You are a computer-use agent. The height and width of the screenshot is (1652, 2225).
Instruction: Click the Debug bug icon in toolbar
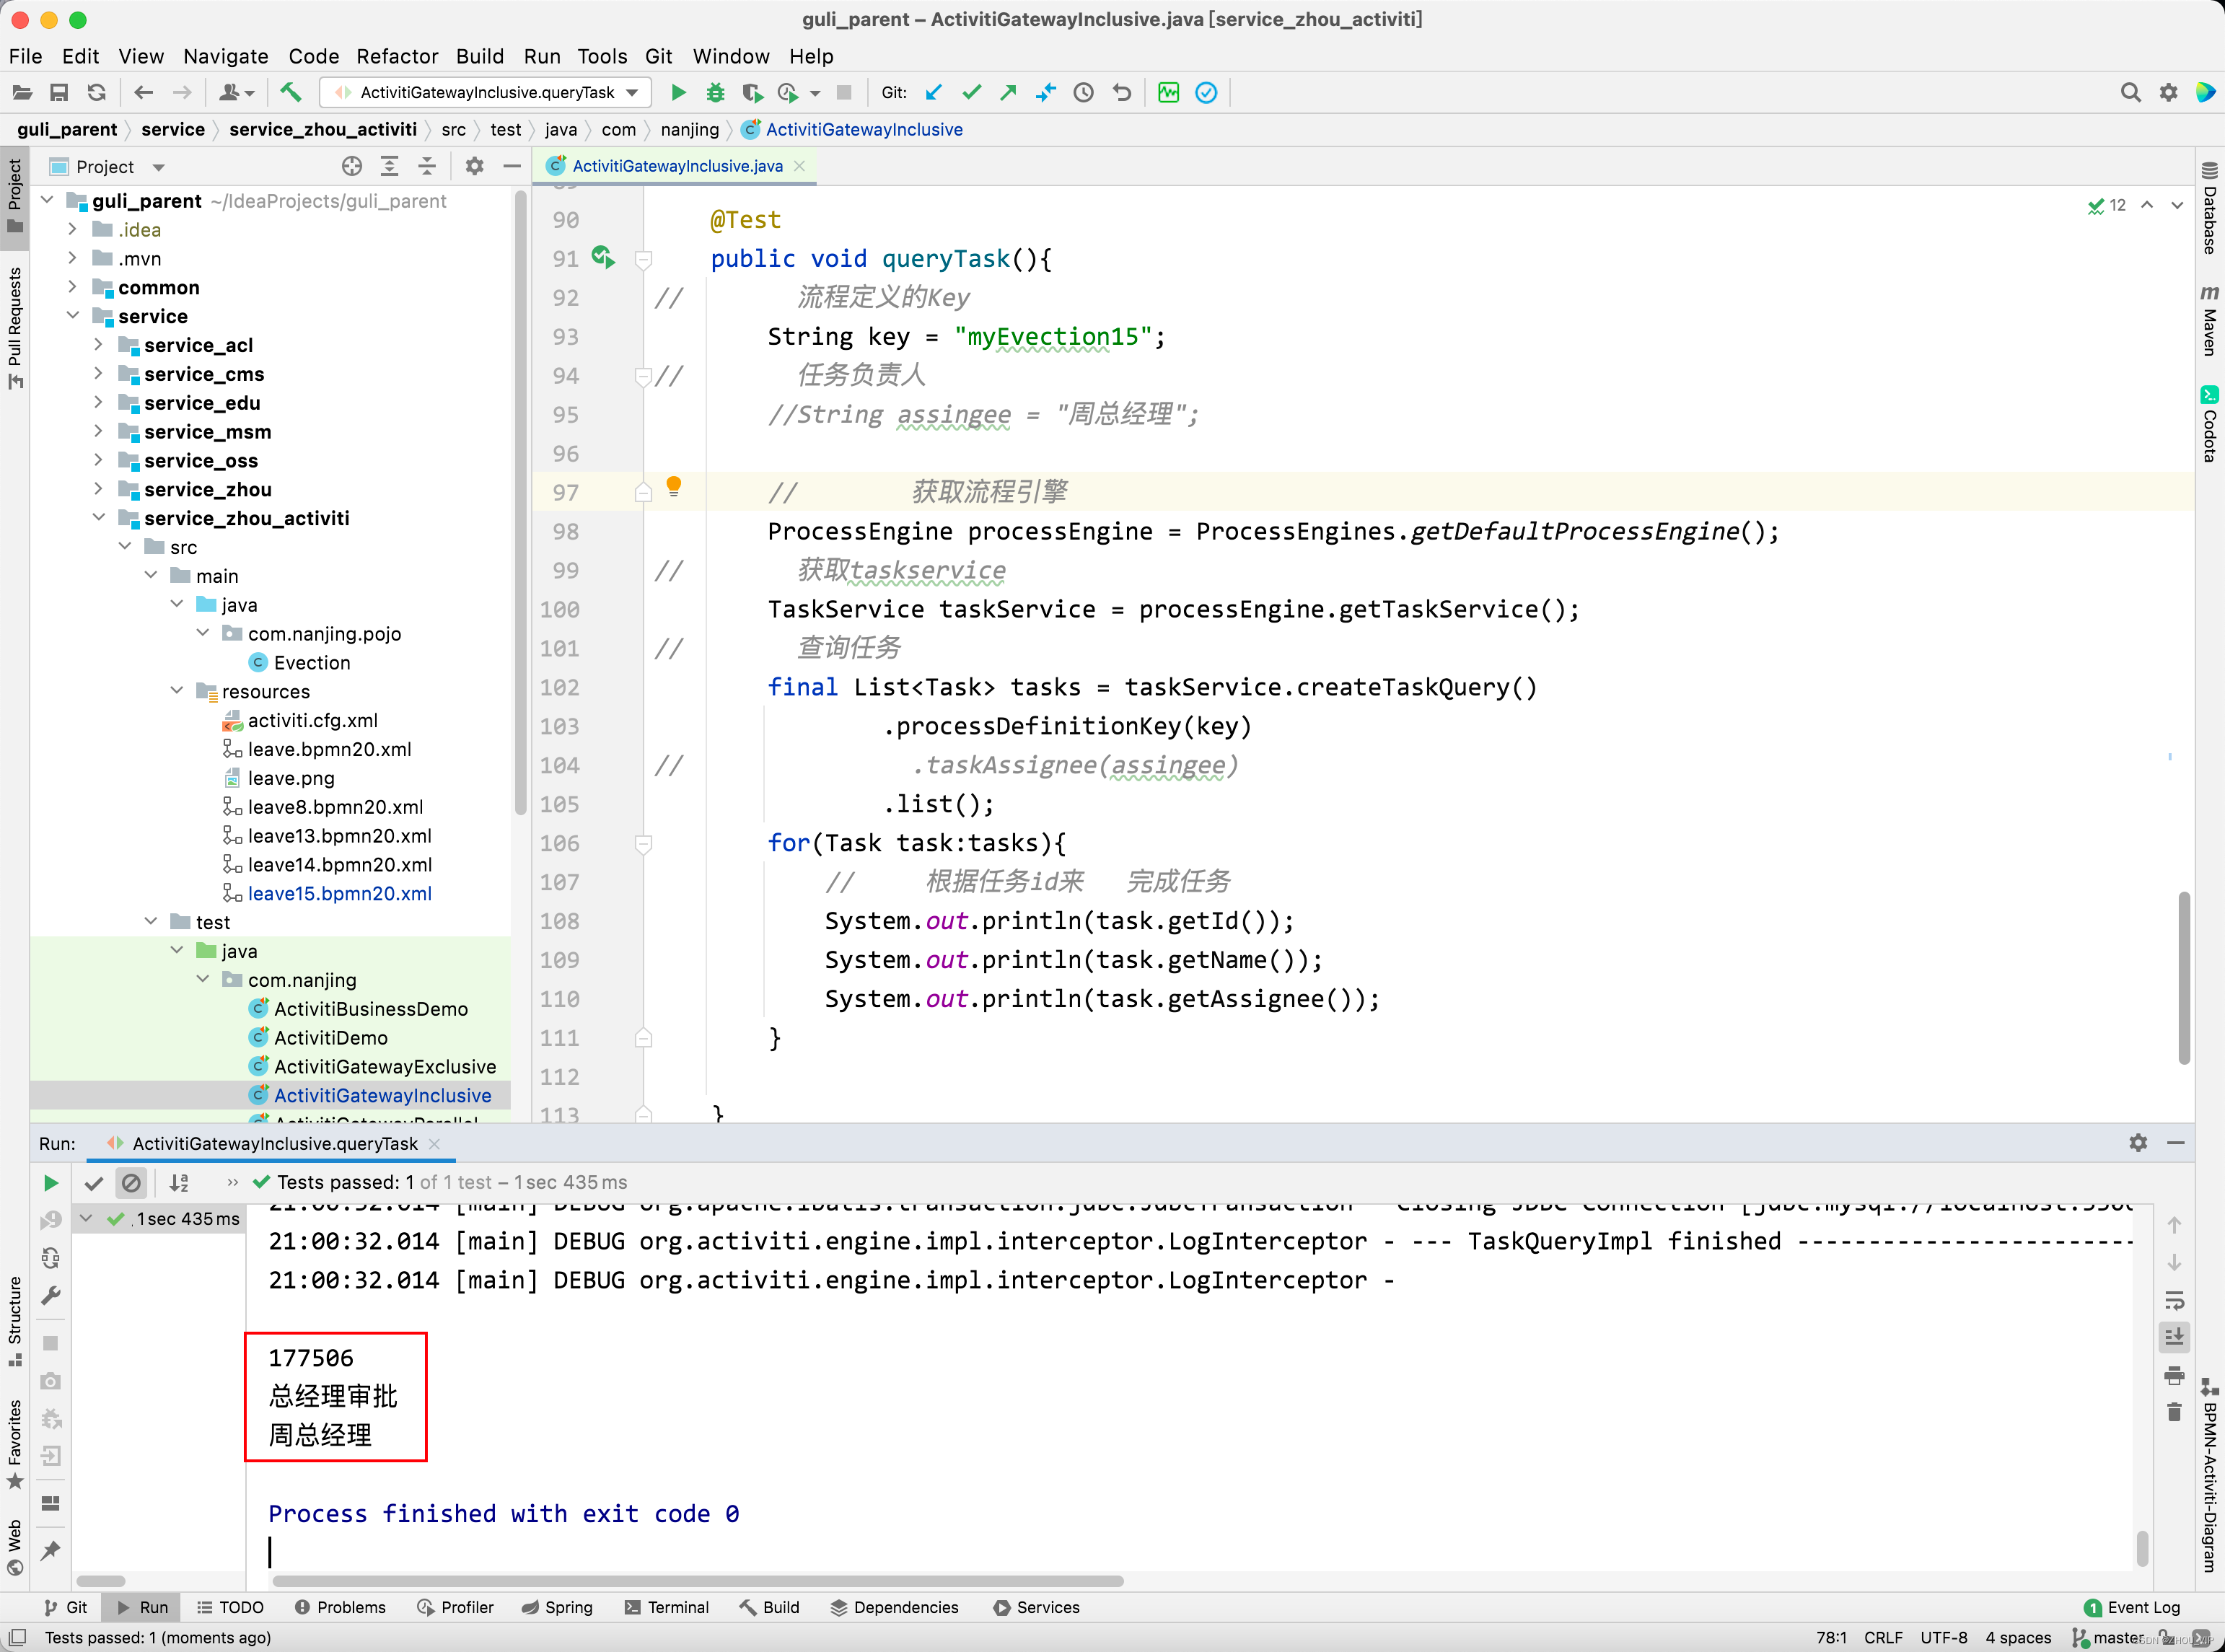pos(715,92)
